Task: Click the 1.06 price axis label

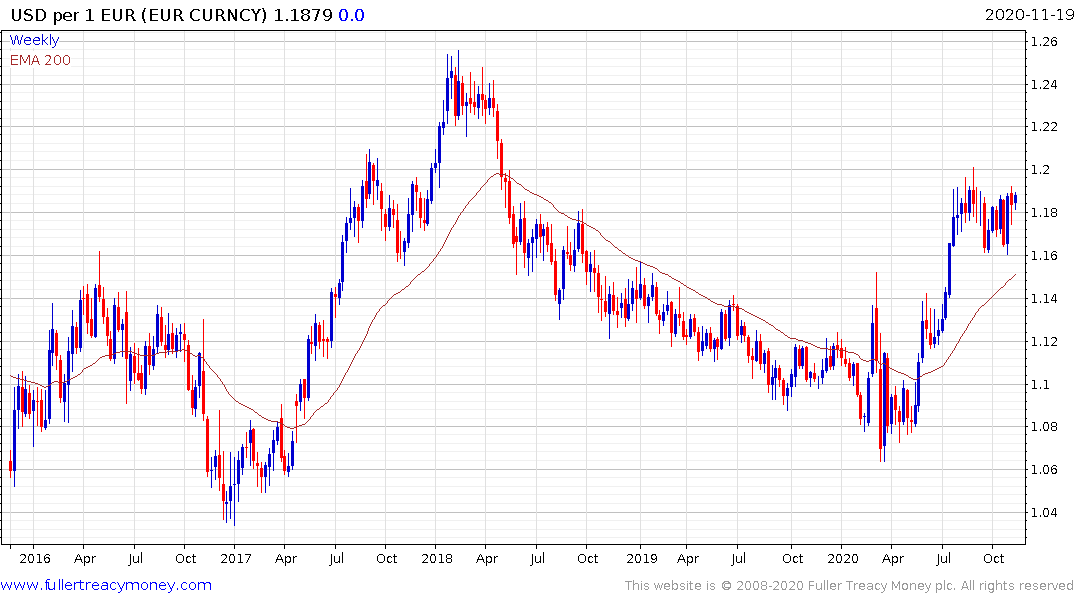Action: pos(1044,470)
